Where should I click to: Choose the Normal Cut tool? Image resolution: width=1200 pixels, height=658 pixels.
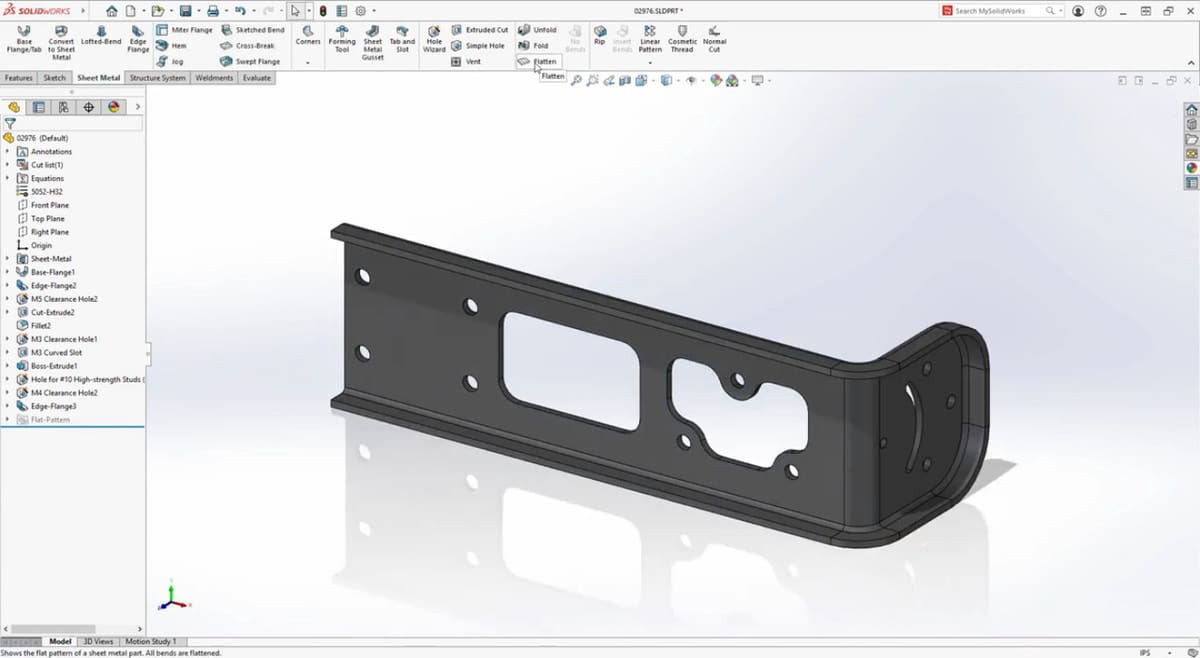tap(714, 40)
